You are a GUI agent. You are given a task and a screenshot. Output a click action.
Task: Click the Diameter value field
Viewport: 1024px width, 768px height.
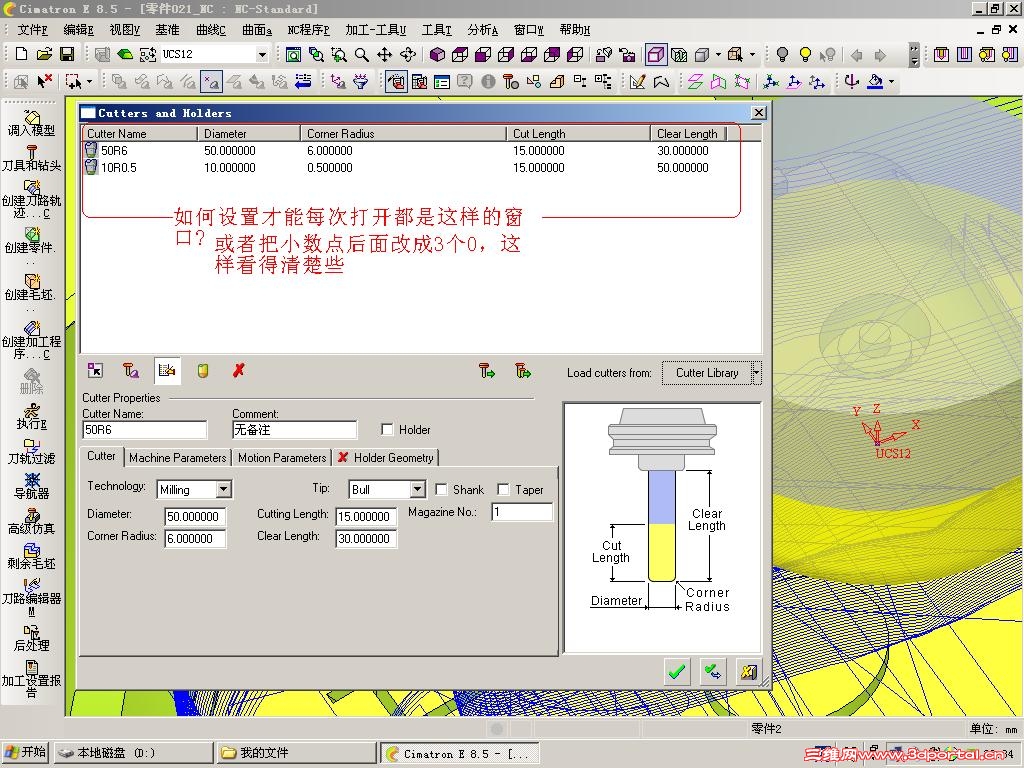pos(195,517)
